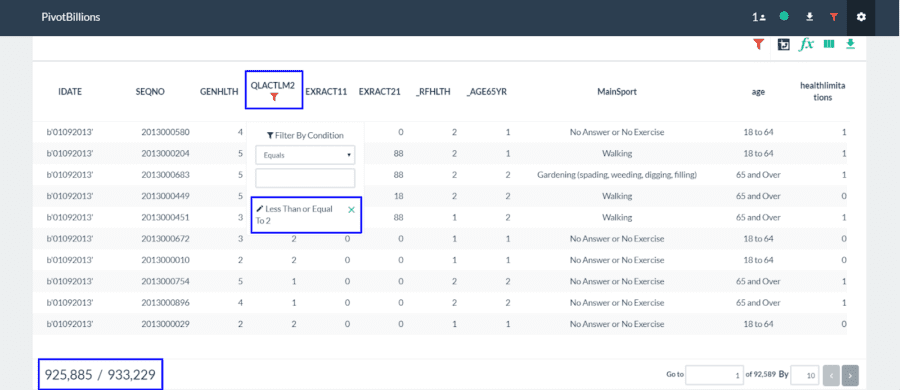This screenshot has height=390, width=900.
Task: Click SEQNO cell 2013000204
Action: (165, 153)
